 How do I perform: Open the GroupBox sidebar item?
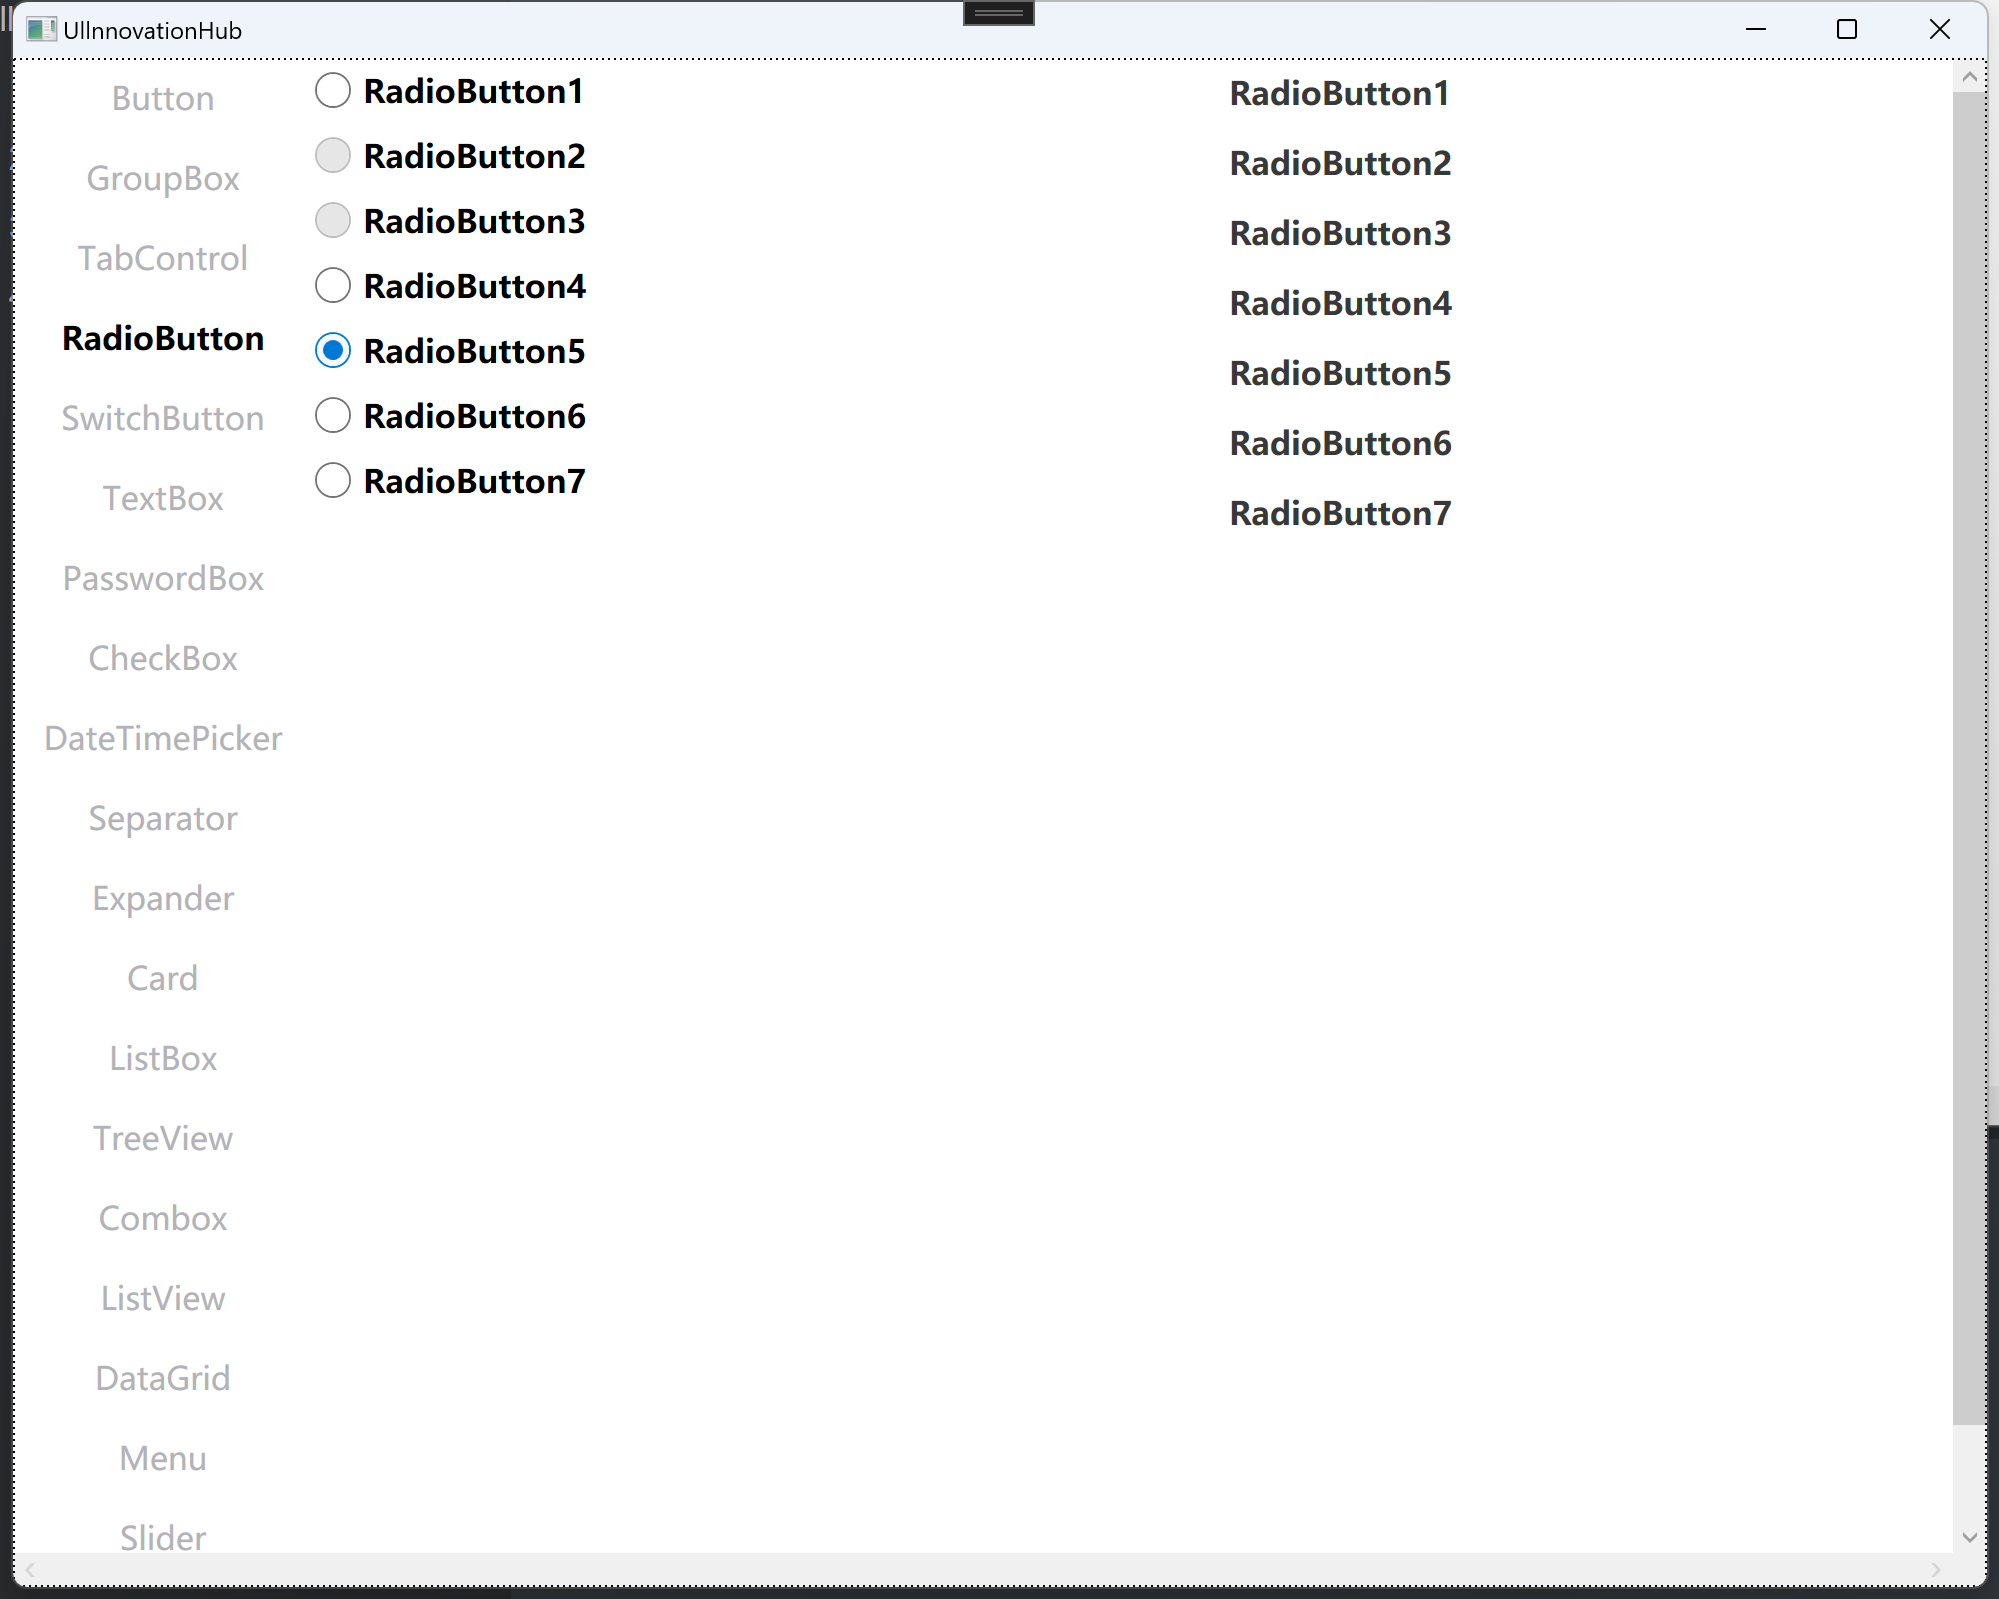(163, 179)
